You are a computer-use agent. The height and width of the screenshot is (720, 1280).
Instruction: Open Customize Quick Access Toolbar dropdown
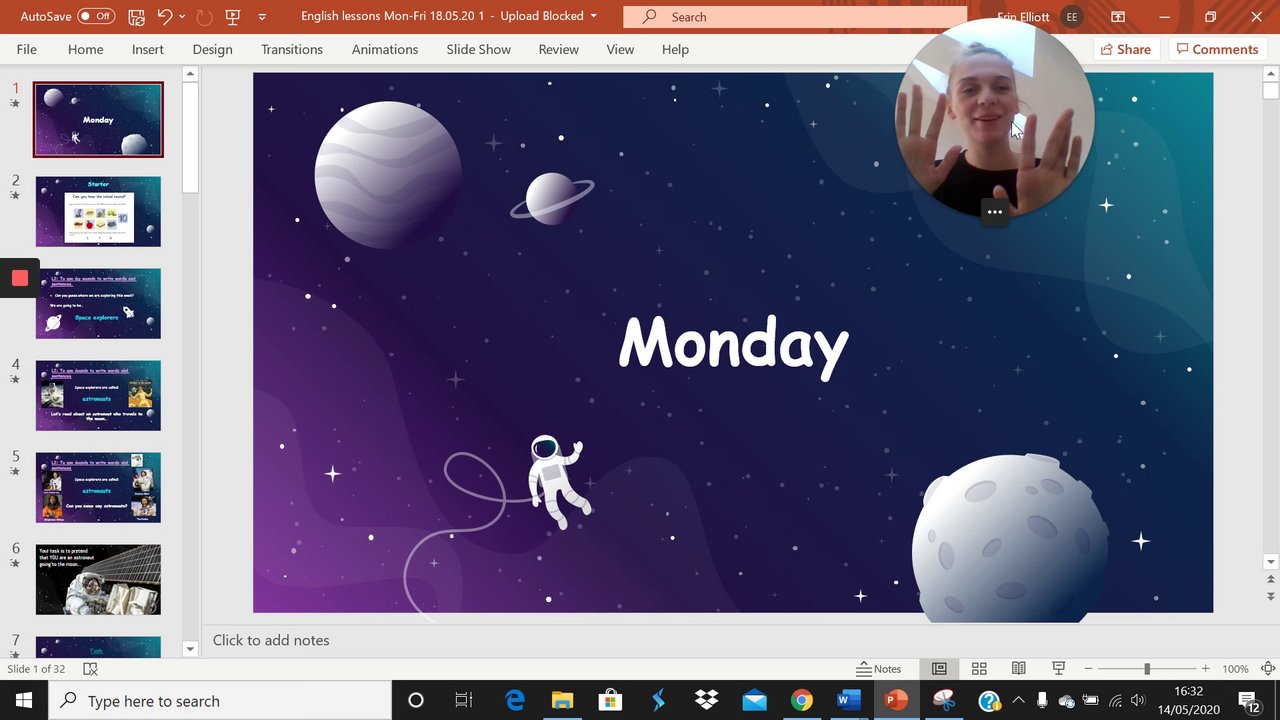point(262,17)
